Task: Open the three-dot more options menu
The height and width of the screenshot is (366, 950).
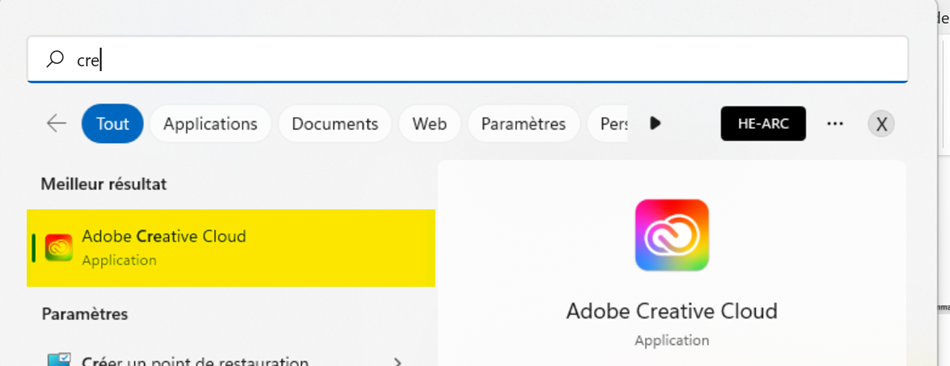Action: [835, 124]
